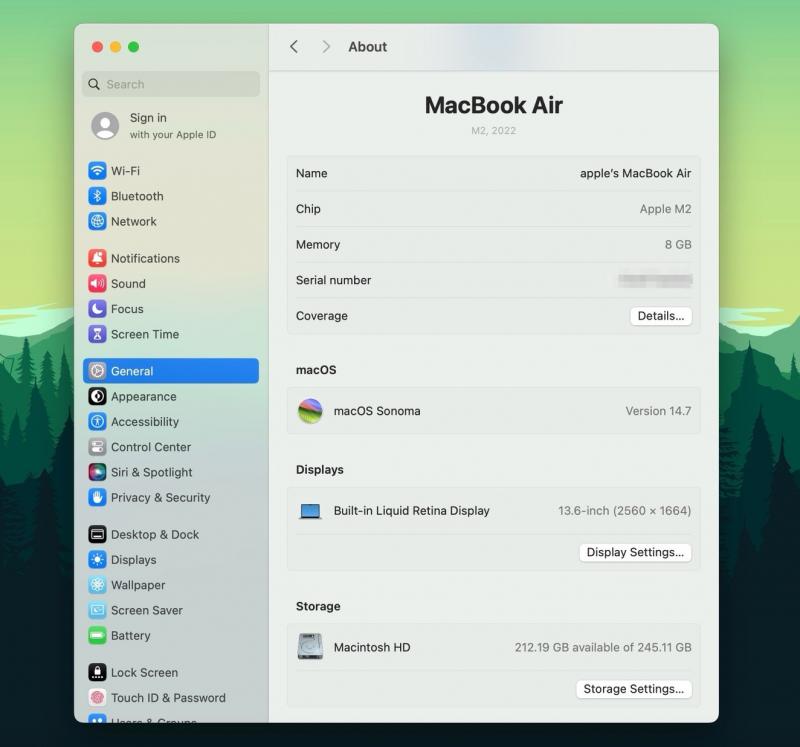This screenshot has height=747, width=800.
Task: Select Network in the sidebar
Action: [171, 221]
